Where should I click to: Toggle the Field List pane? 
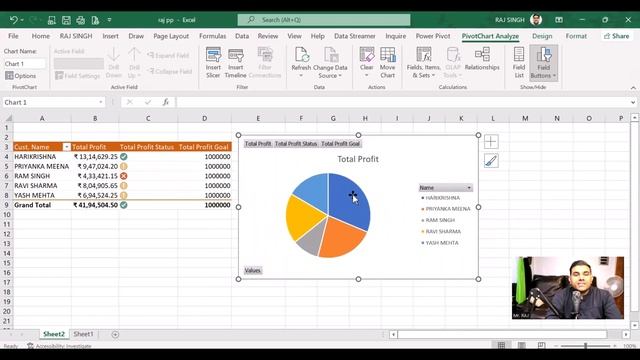[519, 62]
